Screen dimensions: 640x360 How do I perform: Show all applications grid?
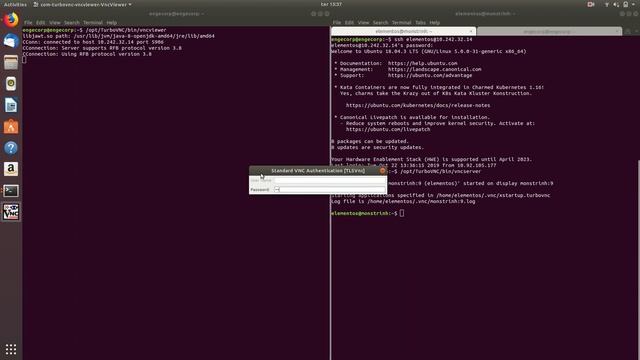tap(11, 349)
